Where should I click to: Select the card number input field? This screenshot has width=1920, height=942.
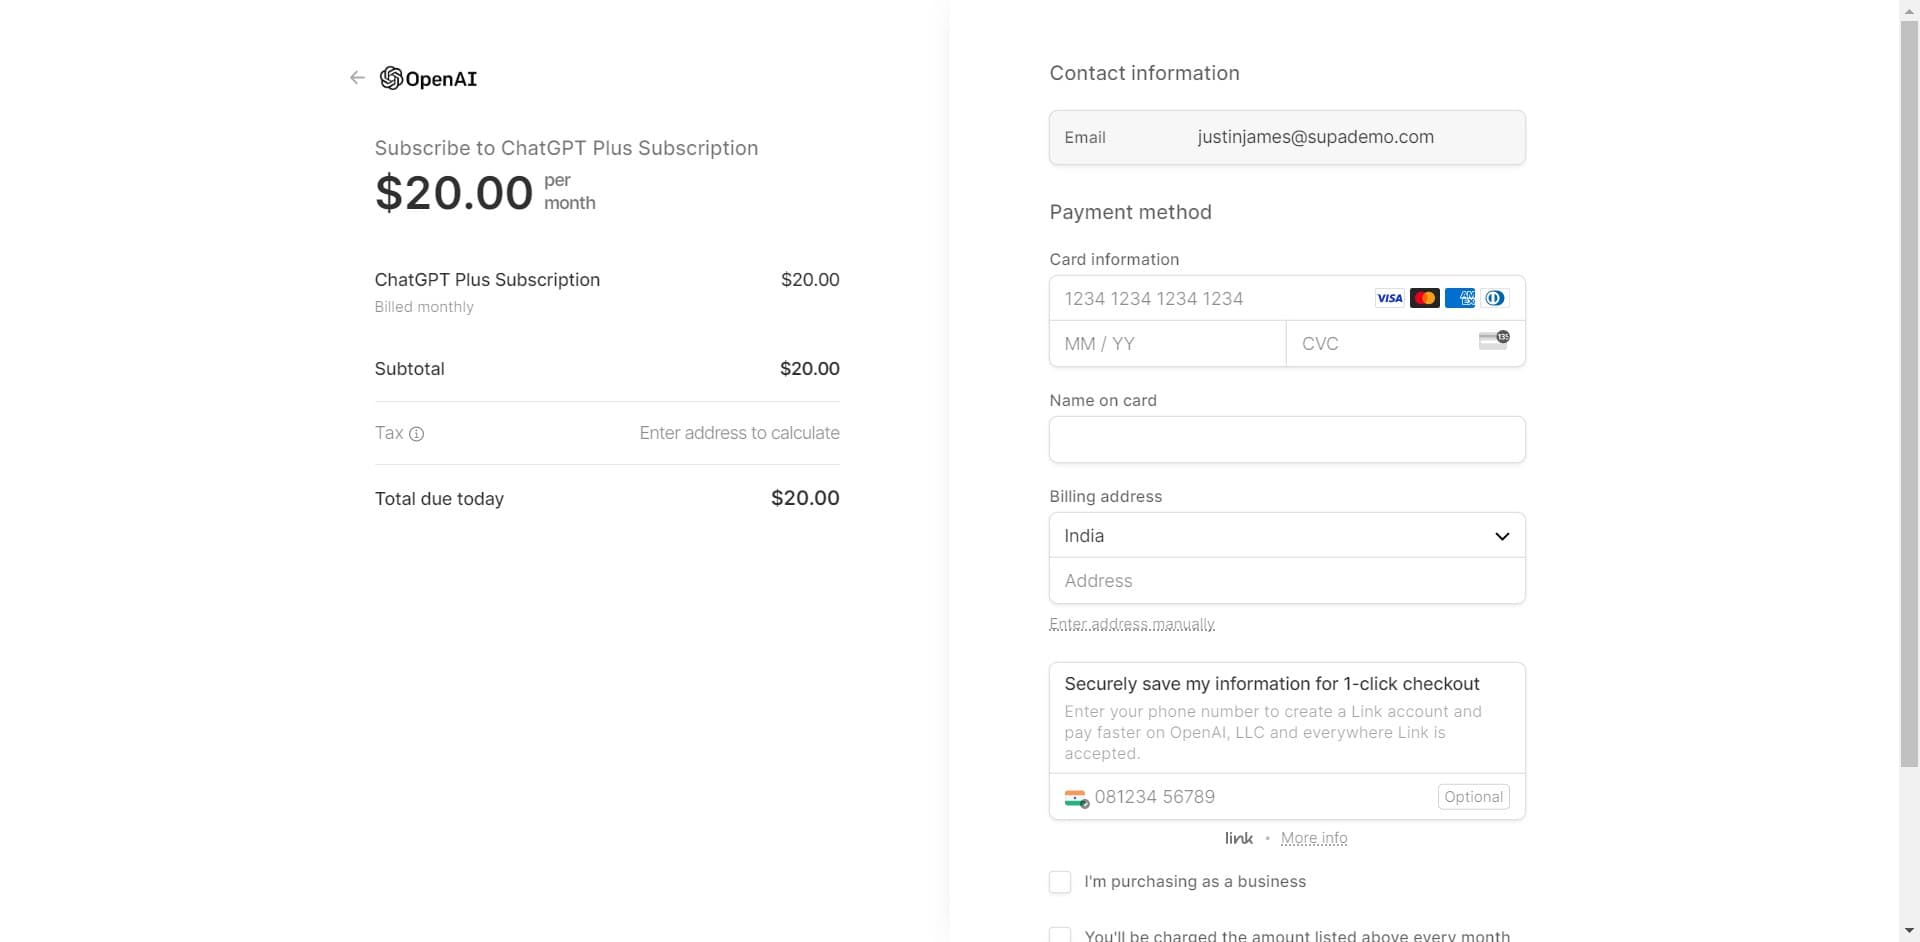(x=1200, y=298)
